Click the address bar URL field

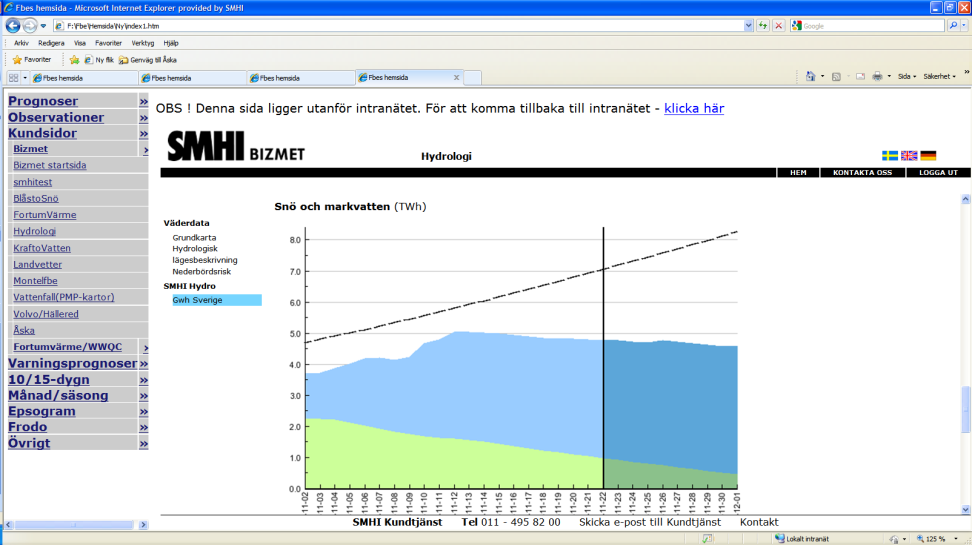pyautogui.click(x=400, y=26)
